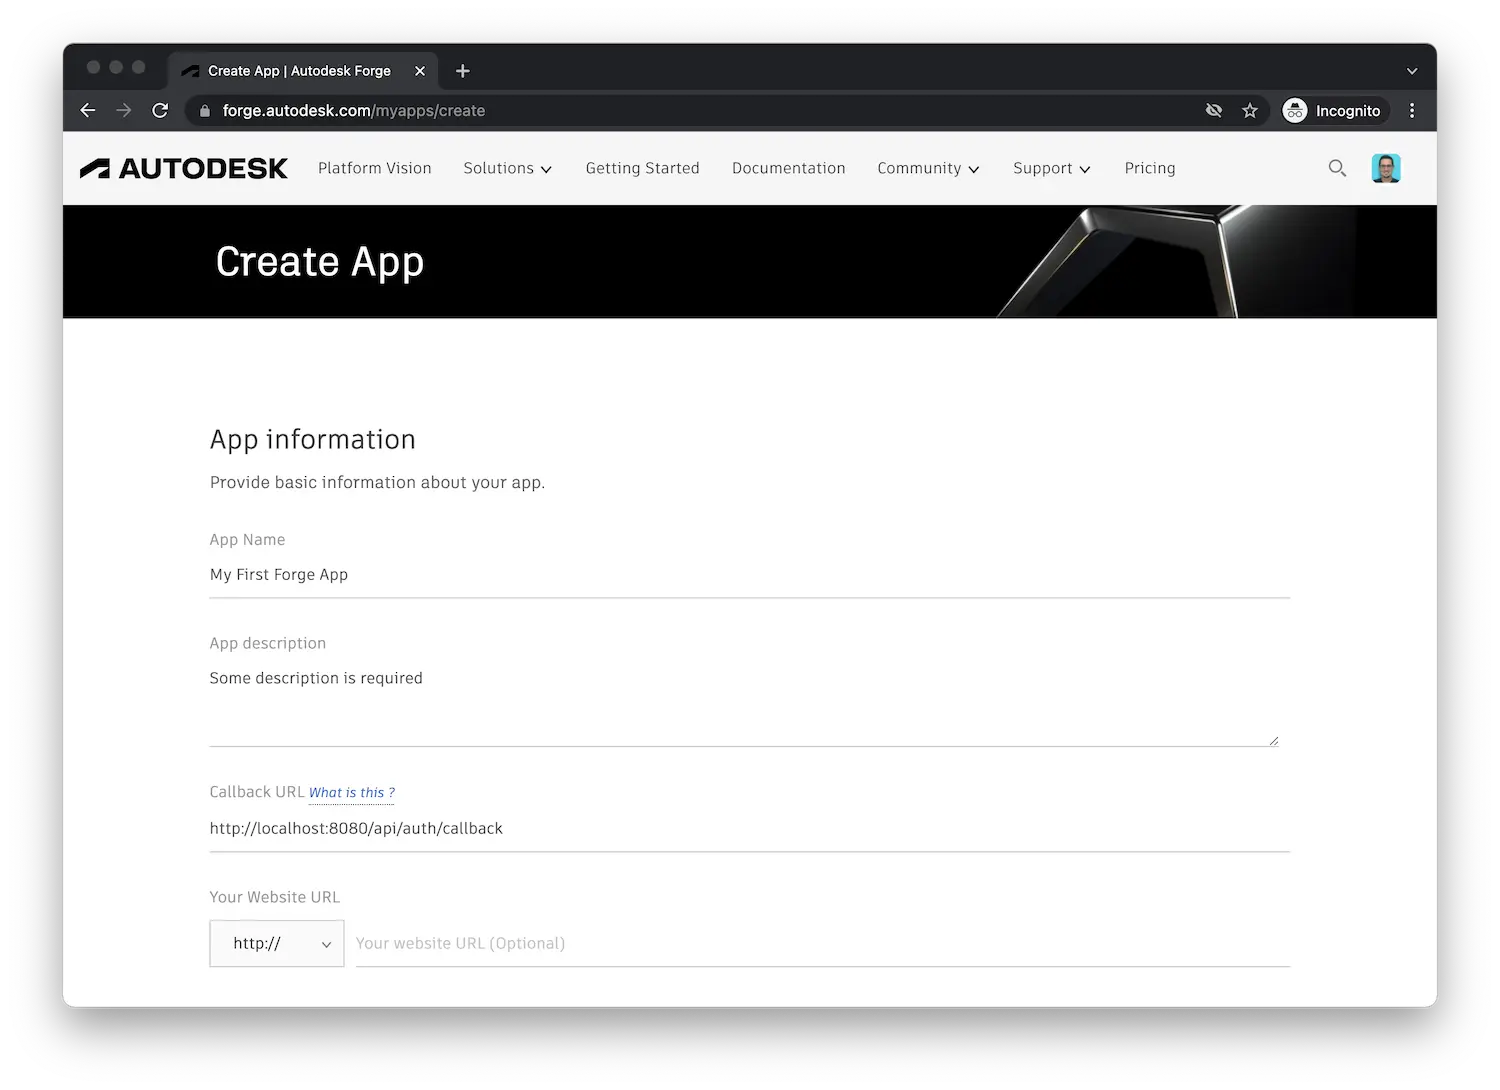The height and width of the screenshot is (1090, 1500).
Task: Open a new tab with the plus button
Action: coord(462,71)
